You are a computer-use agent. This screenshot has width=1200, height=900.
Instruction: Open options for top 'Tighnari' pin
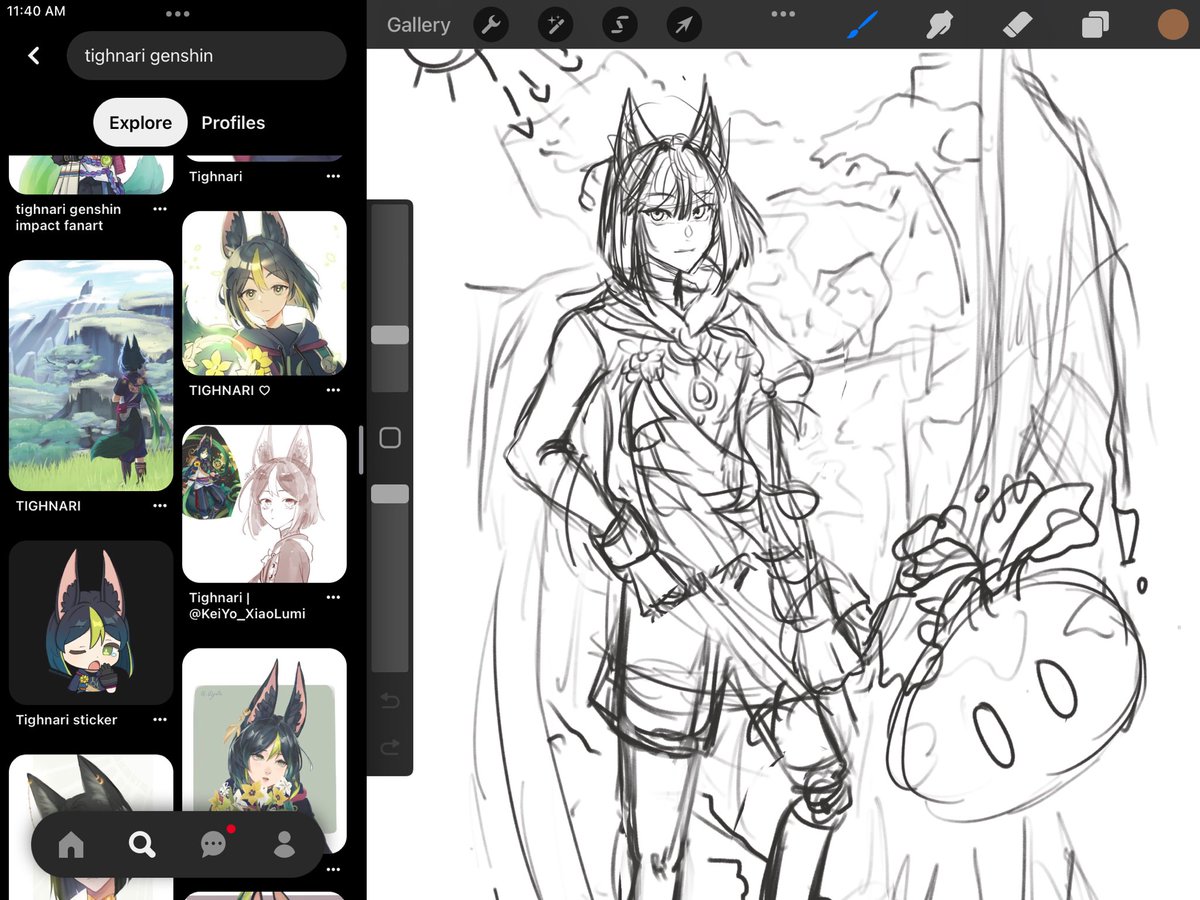pos(333,177)
